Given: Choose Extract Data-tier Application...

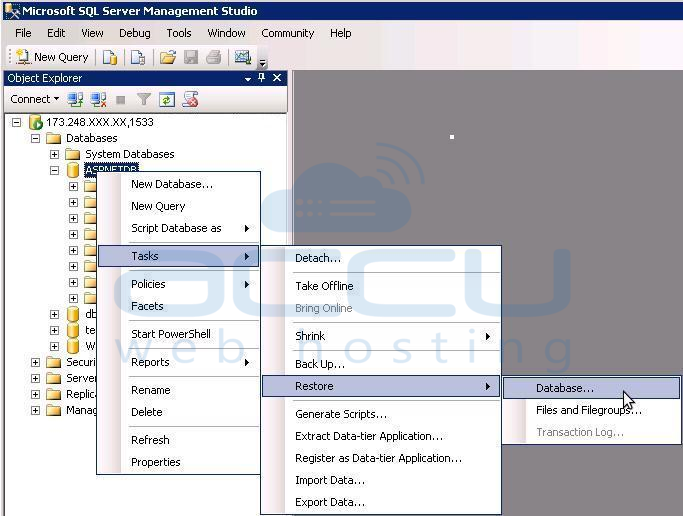Looking at the screenshot, I should (381, 436).
